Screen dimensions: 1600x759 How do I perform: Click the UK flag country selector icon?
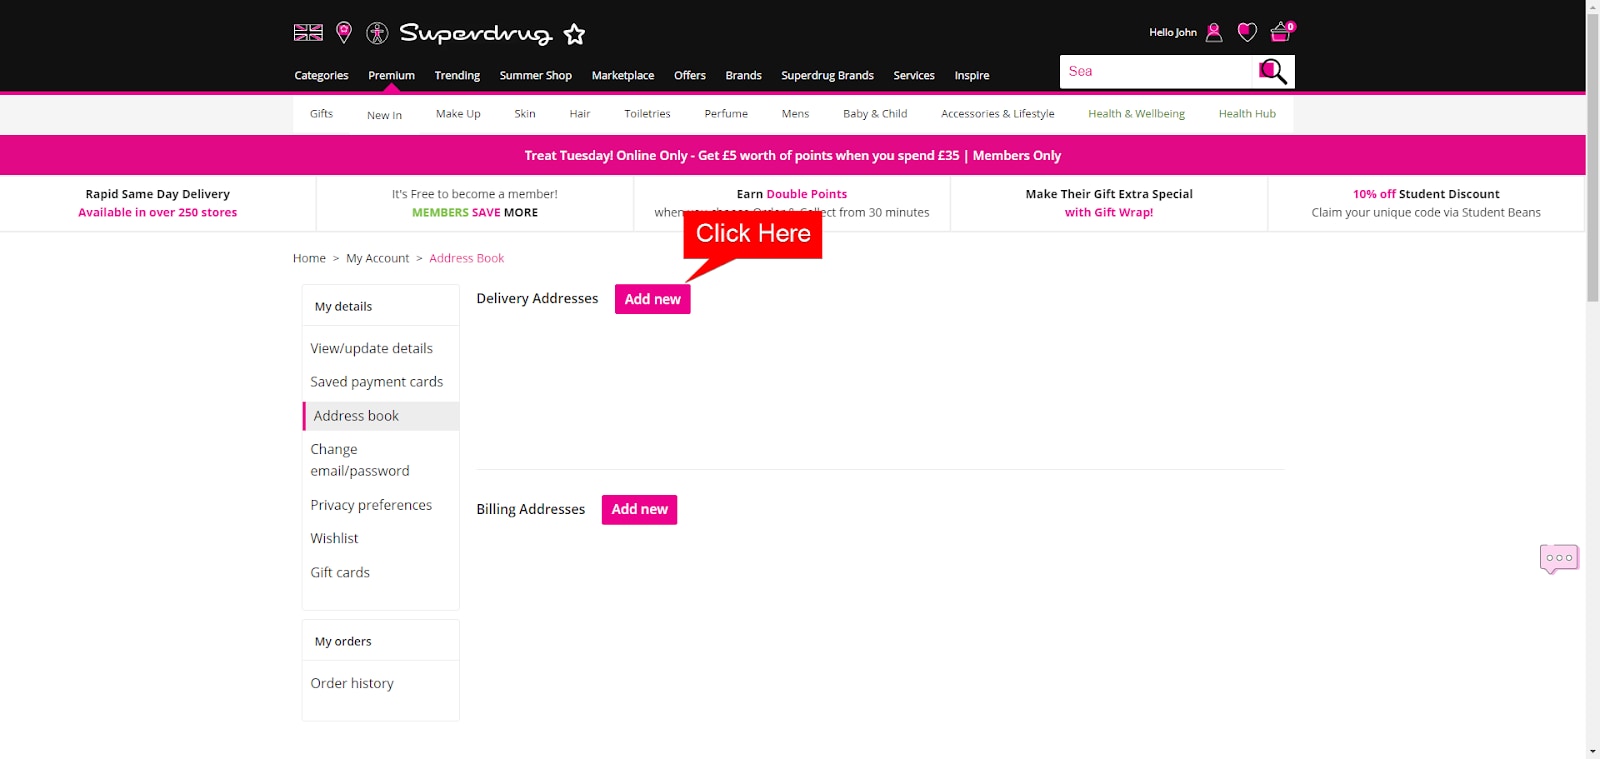pos(308,33)
